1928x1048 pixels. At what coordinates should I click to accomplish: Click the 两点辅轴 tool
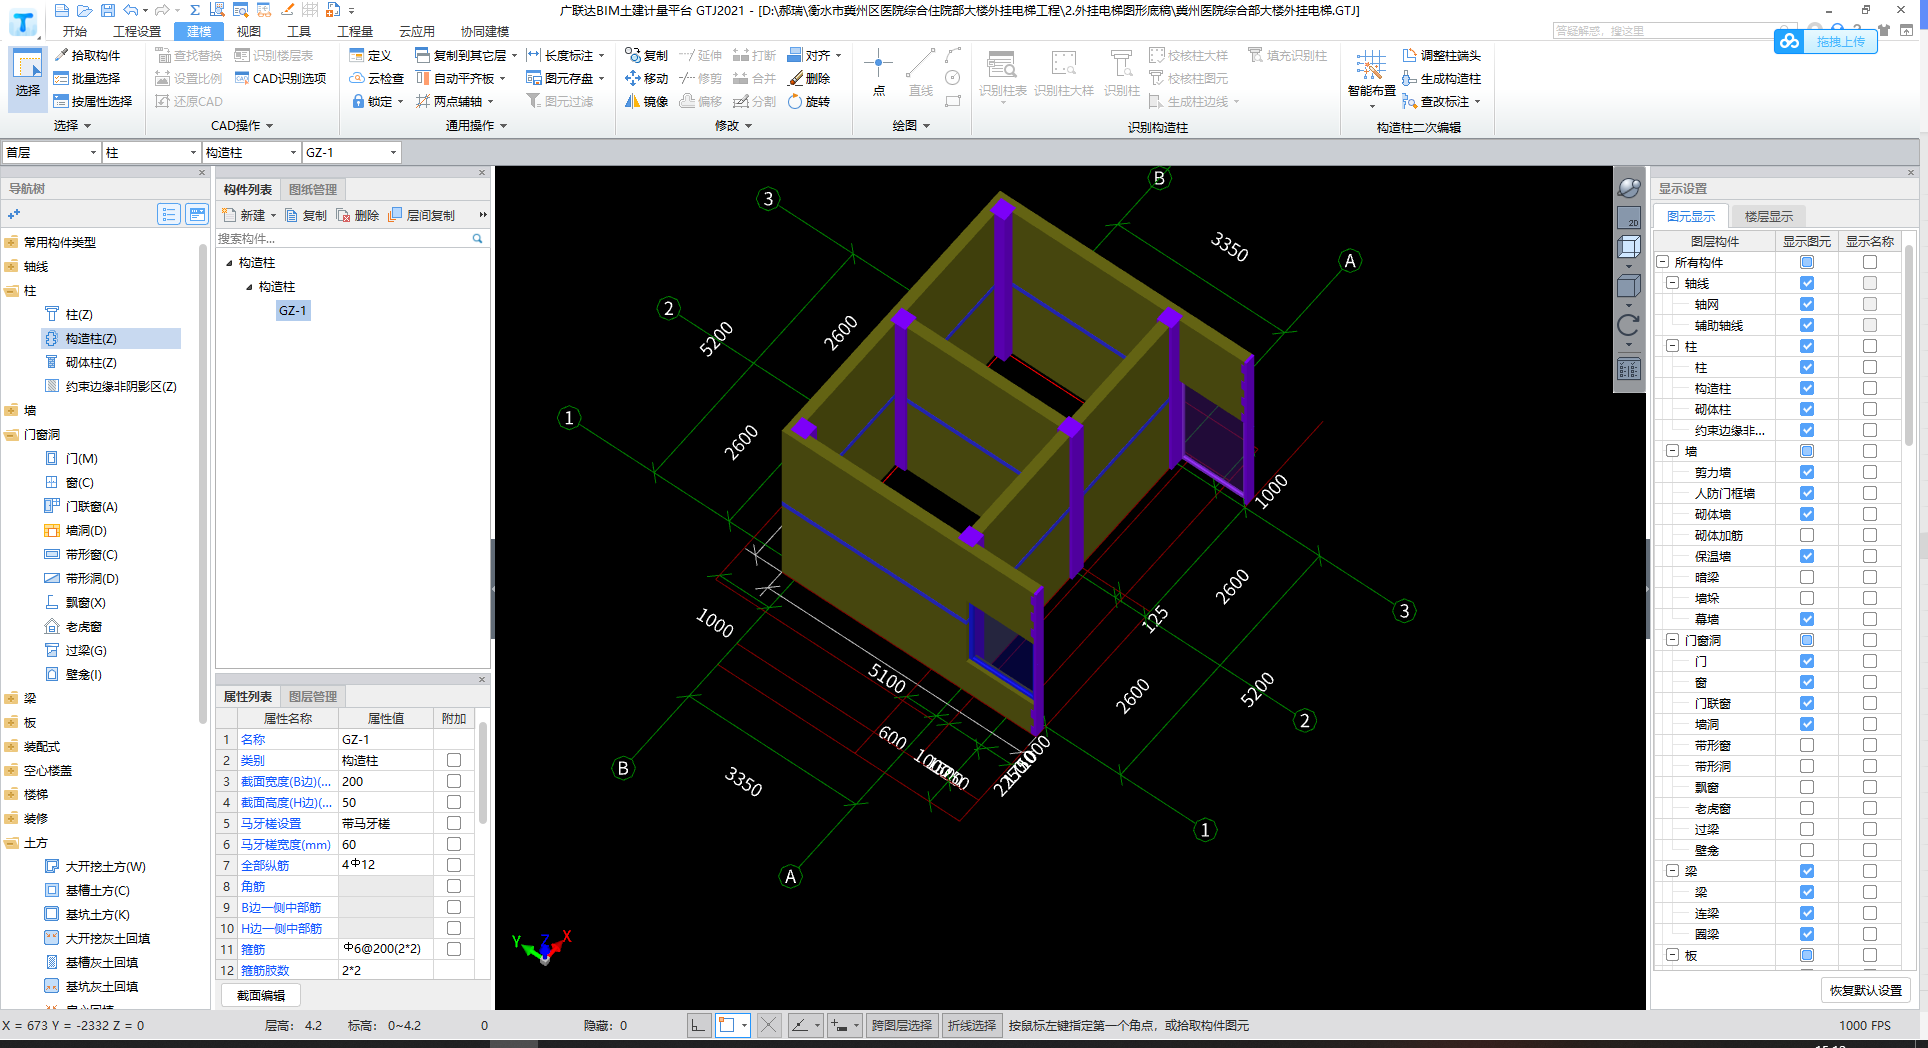coord(454,101)
